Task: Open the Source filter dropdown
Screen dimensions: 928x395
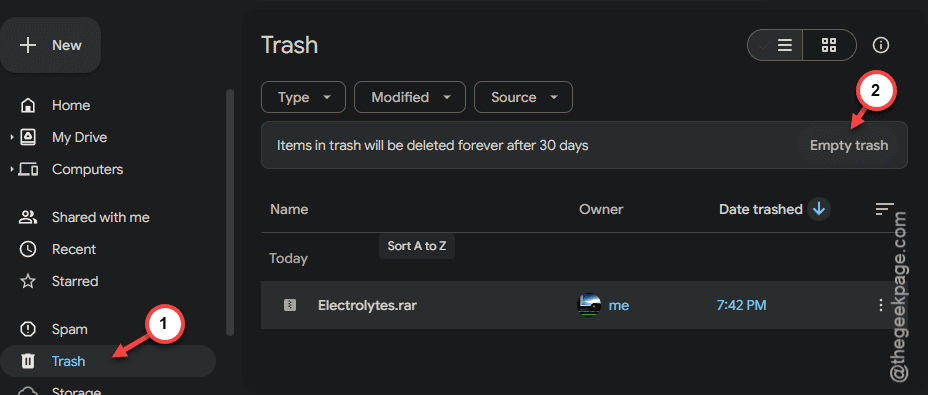Action: (523, 97)
